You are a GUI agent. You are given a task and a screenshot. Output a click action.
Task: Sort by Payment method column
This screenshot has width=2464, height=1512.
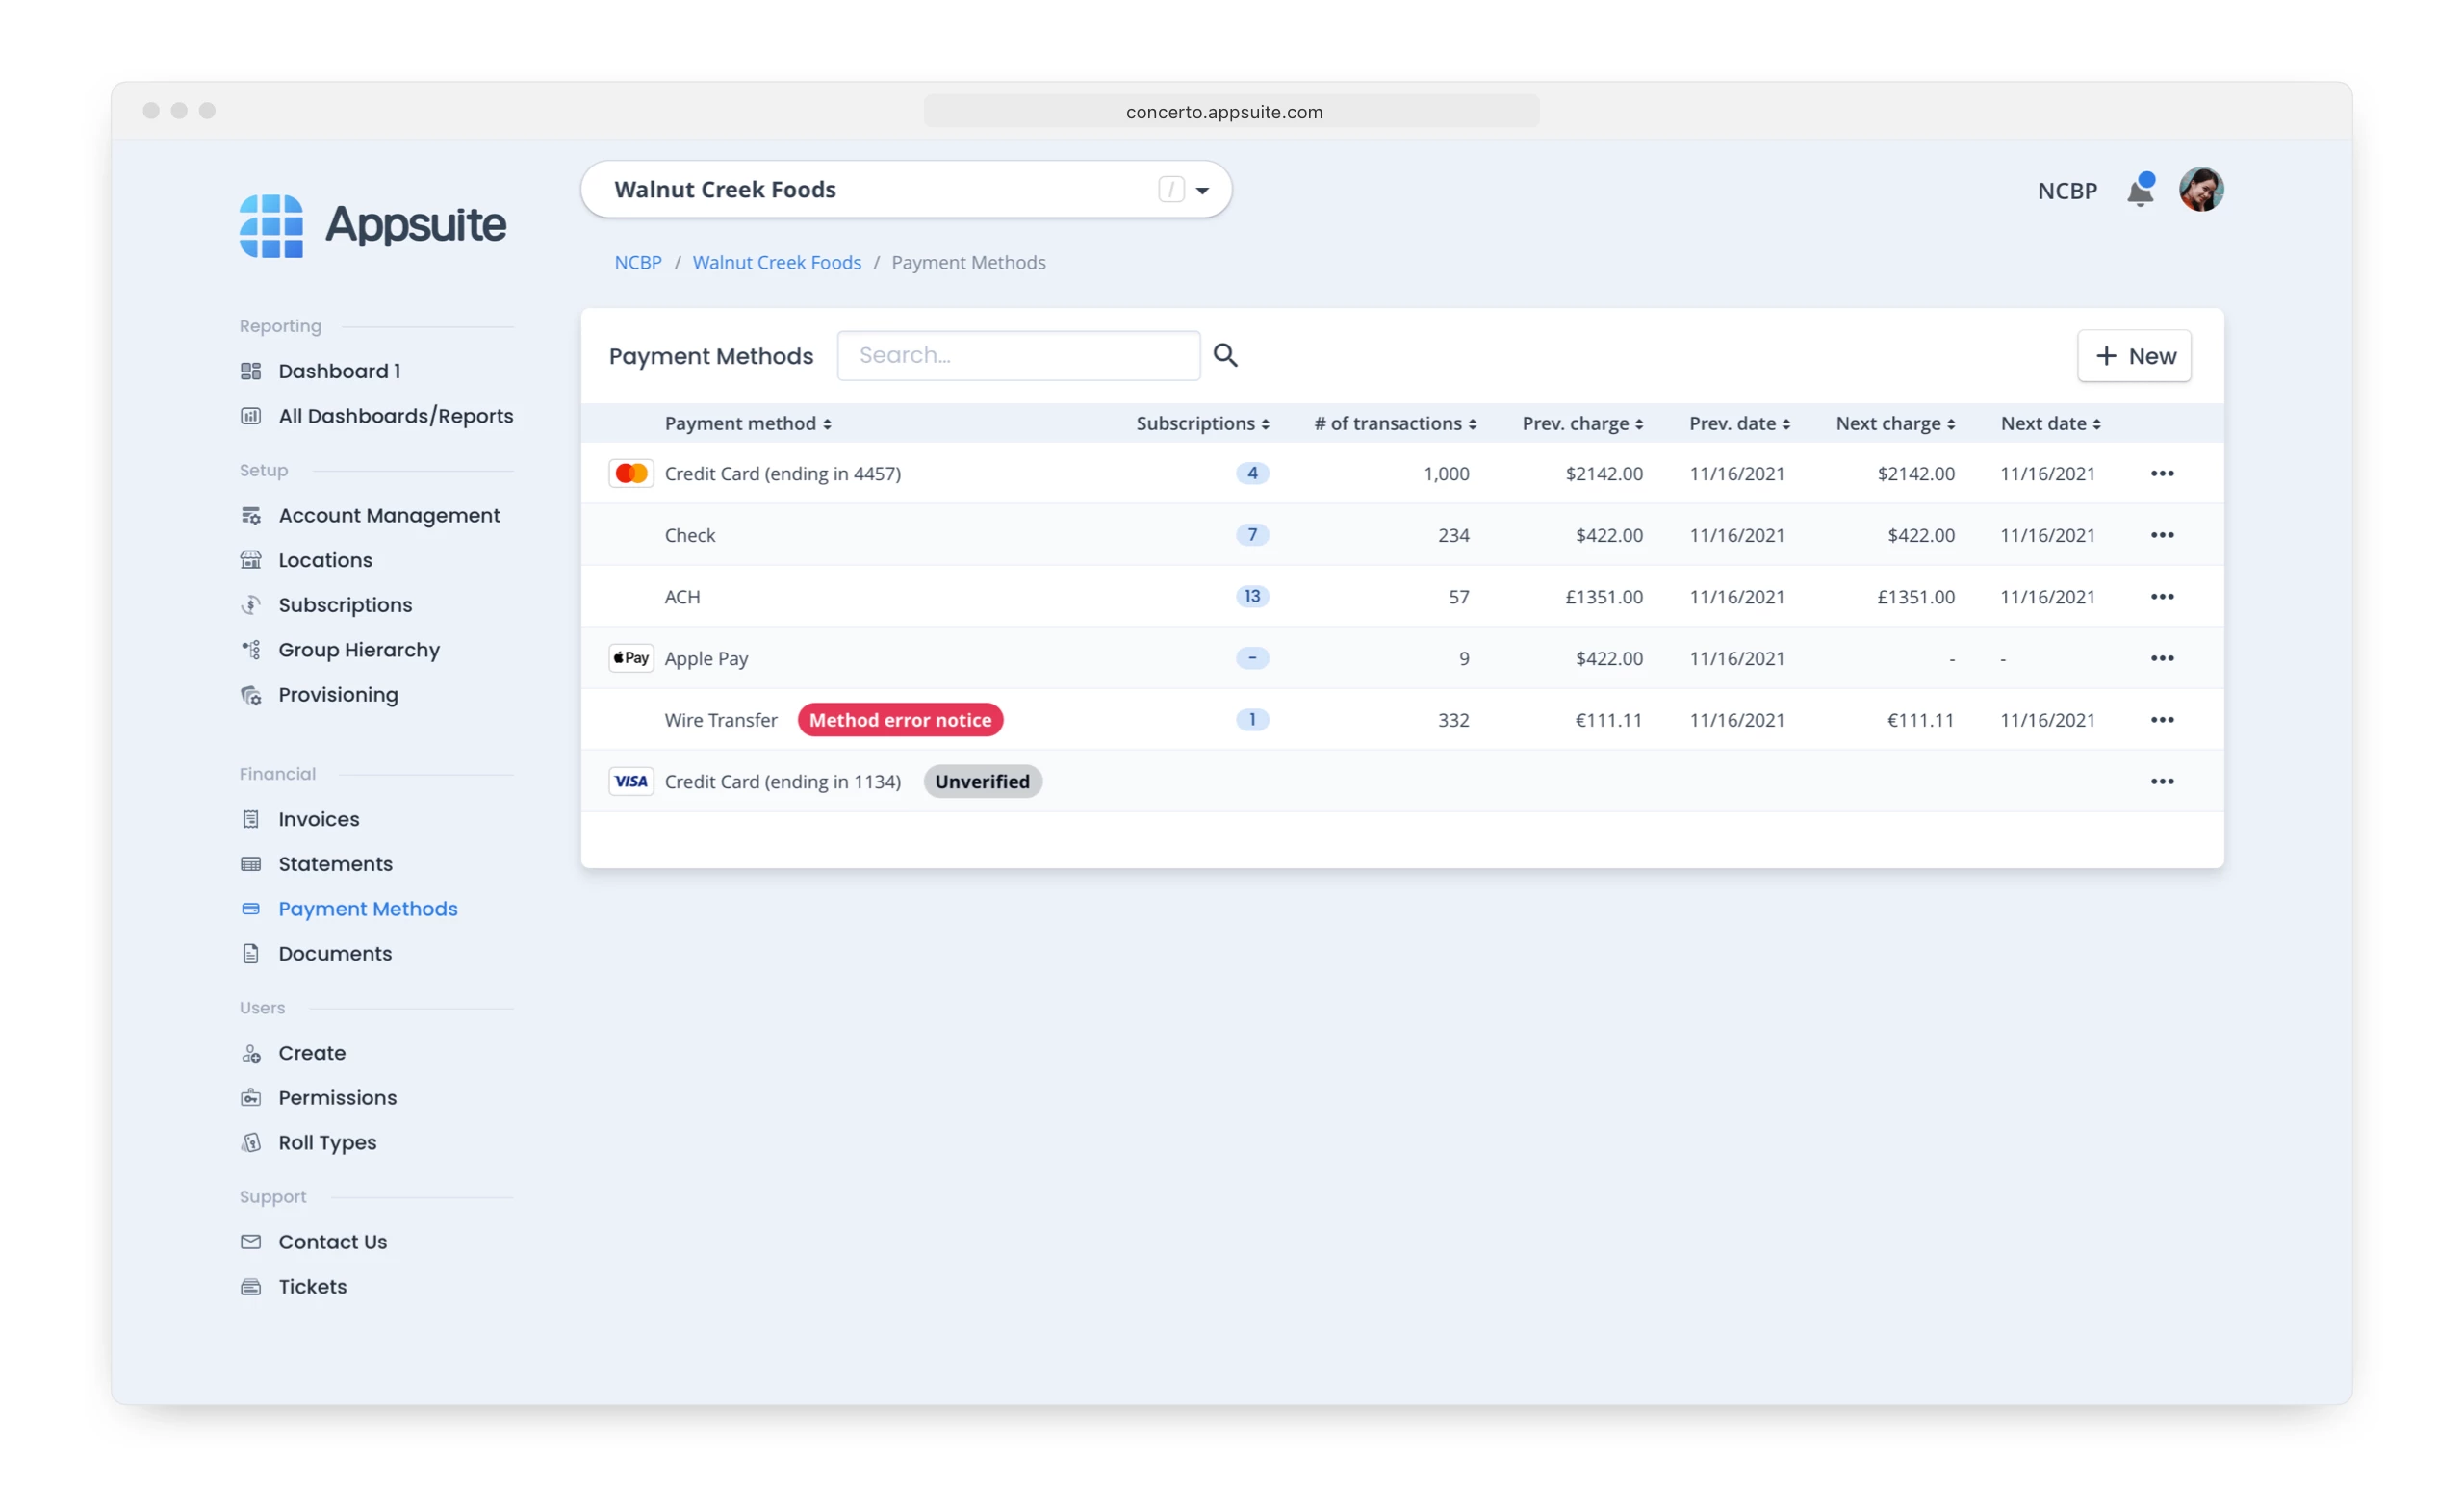(x=748, y=424)
